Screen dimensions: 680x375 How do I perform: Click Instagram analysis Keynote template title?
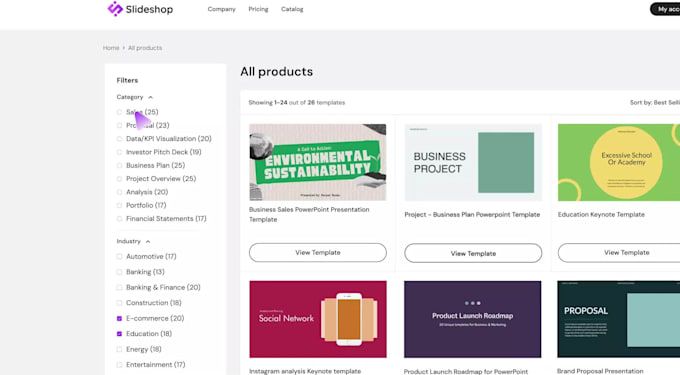(x=305, y=372)
